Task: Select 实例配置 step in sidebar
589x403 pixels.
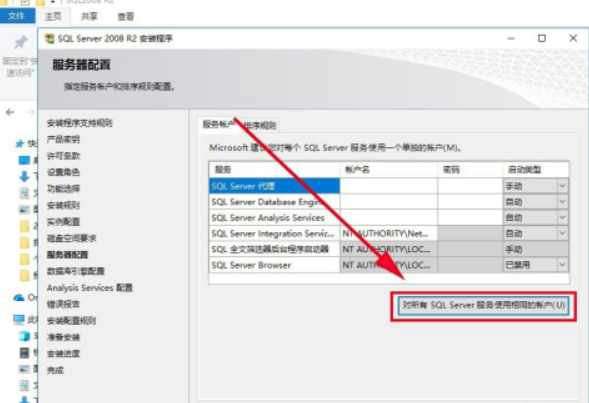Action: tap(63, 222)
